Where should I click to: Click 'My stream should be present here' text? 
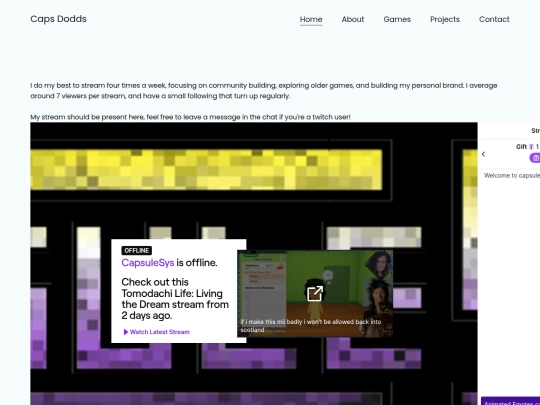[x=190, y=117]
